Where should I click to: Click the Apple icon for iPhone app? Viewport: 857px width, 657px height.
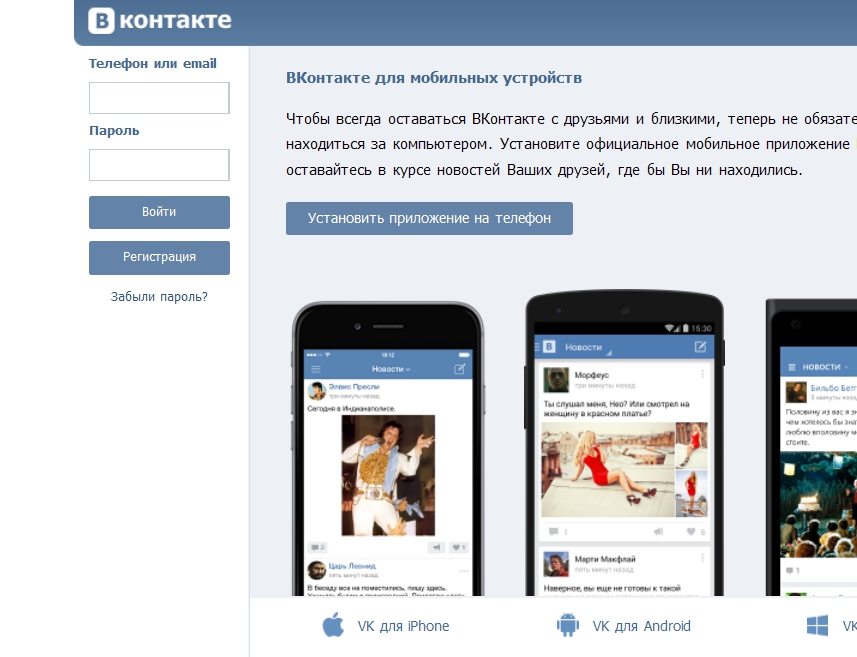tap(333, 625)
